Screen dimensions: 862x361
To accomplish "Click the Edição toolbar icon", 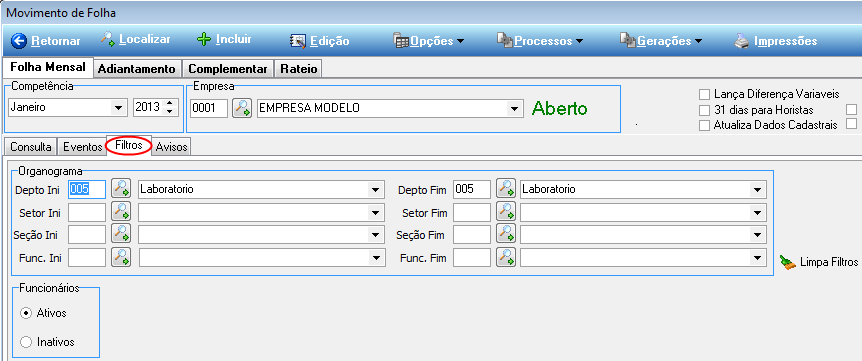I will [298, 41].
